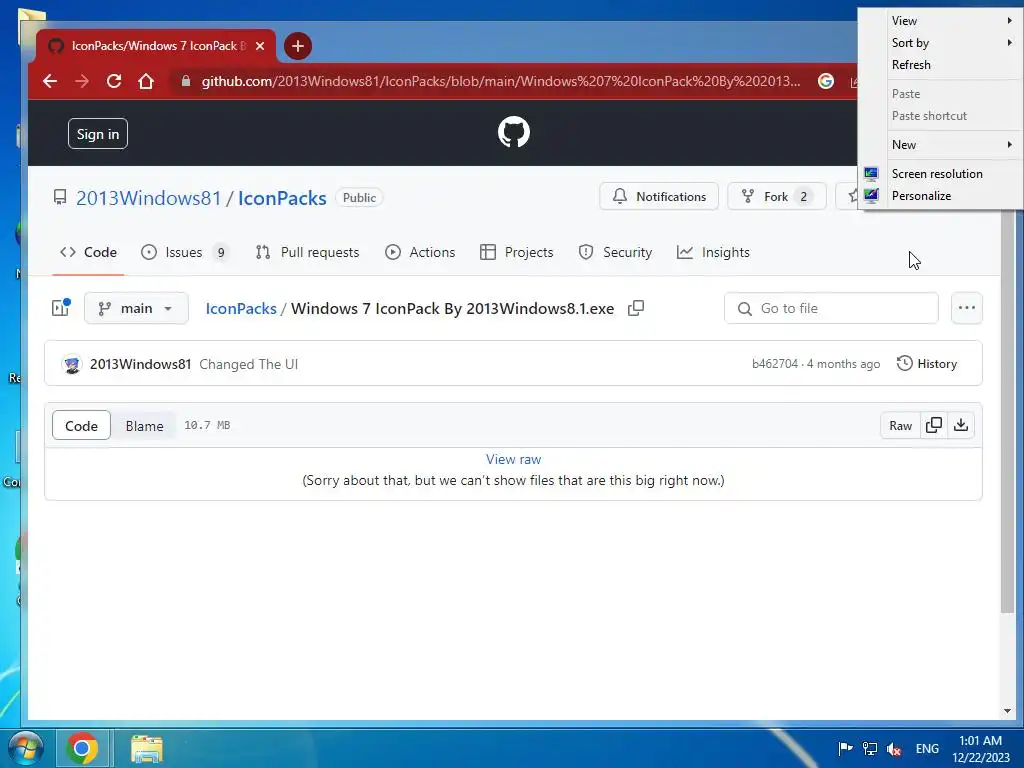Open the Pull requests tab

coord(308,252)
